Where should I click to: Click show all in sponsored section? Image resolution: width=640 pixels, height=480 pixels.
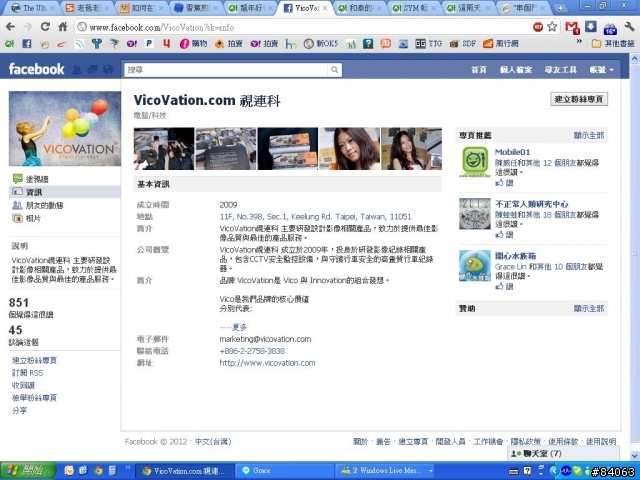[589, 308]
